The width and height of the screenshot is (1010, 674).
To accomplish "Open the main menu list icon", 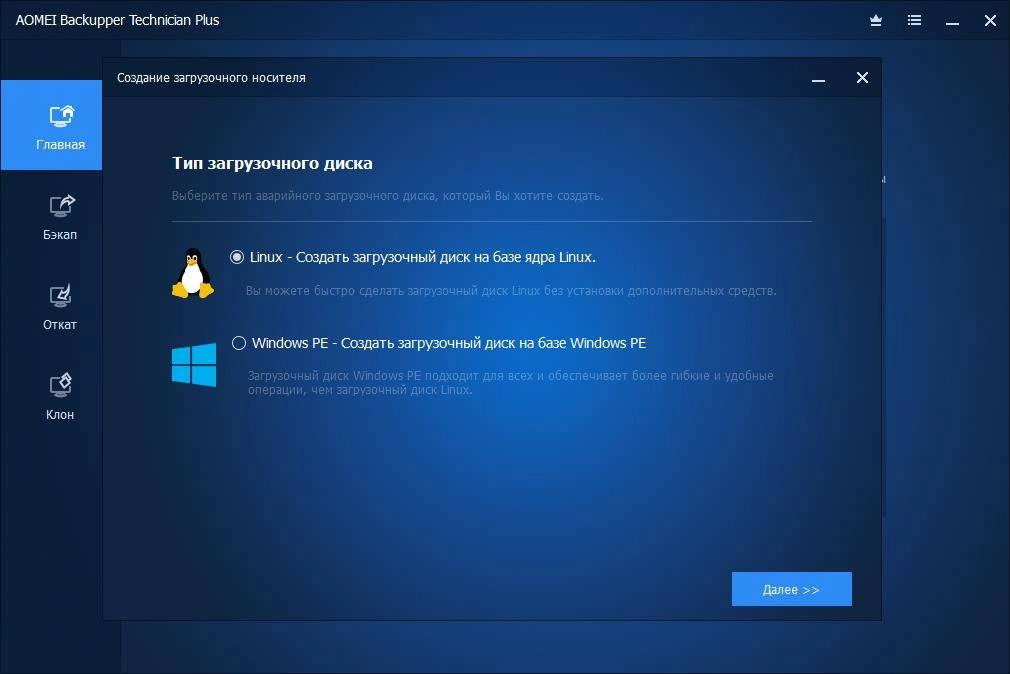I will (x=914, y=21).
